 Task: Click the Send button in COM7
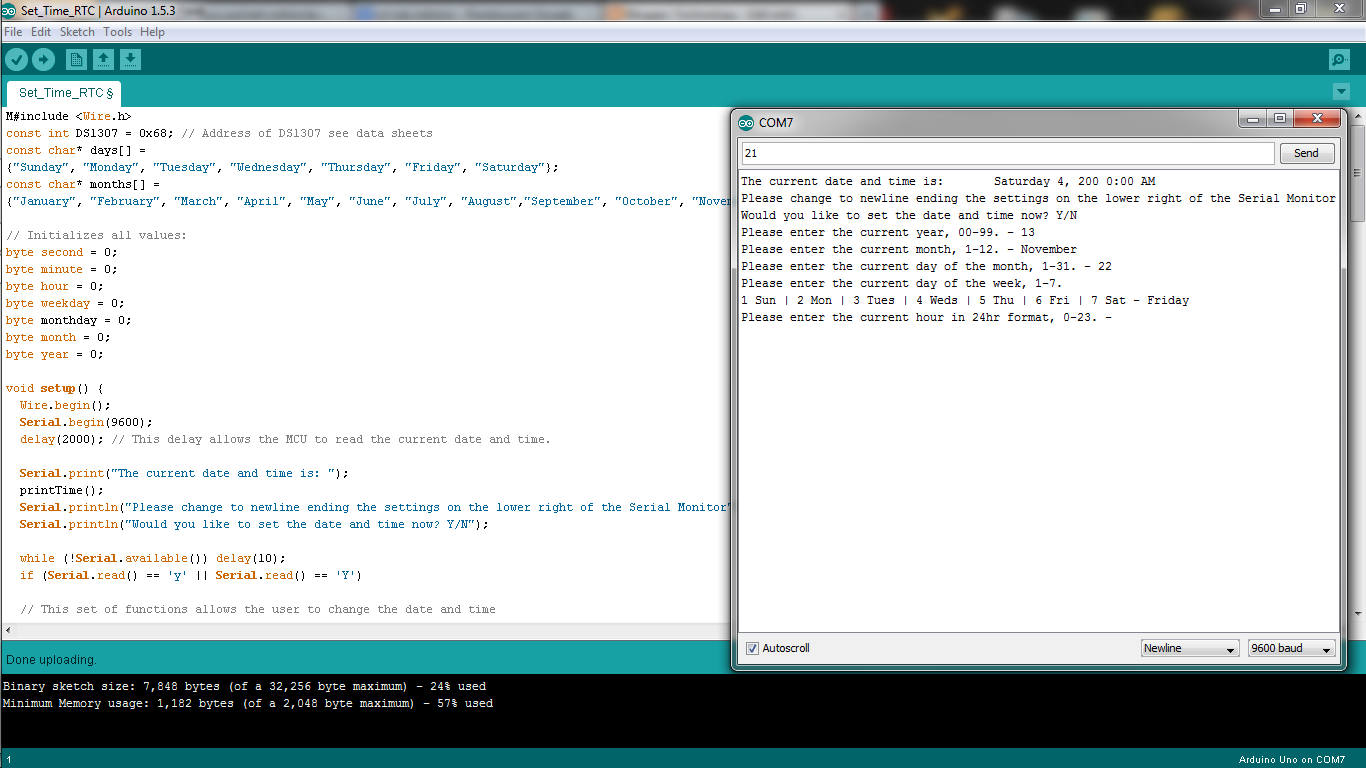pyautogui.click(x=1306, y=154)
